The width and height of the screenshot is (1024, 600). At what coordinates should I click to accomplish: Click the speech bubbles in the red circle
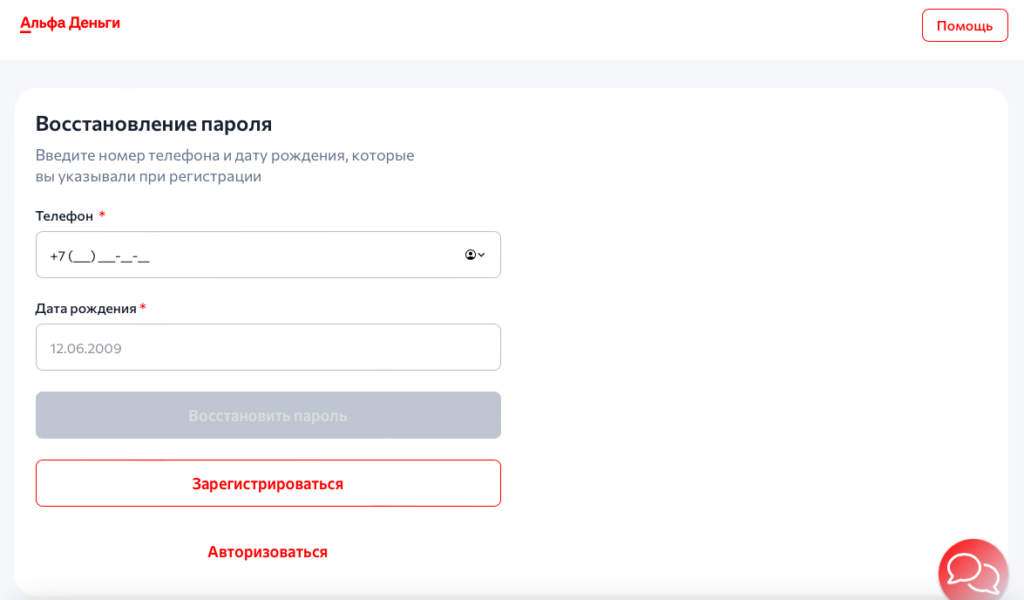click(x=972, y=570)
